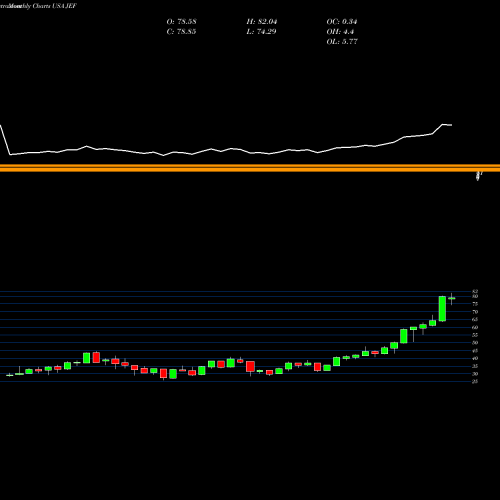Select the OH: 4.4 readout
Image resolution: width=500 pixels, height=500 pixels.
(x=340, y=32)
